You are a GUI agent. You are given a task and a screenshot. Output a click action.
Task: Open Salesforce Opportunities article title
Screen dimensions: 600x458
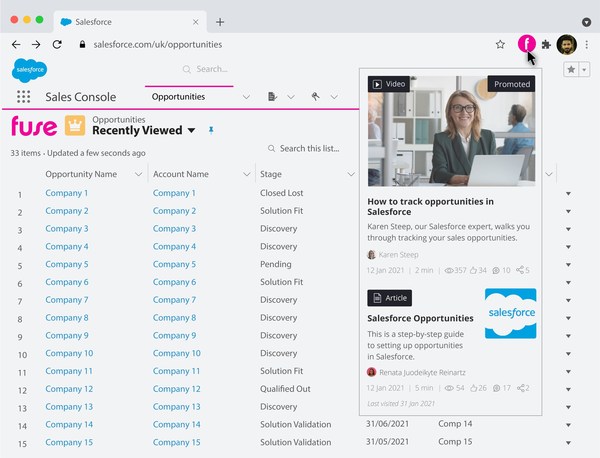(x=420, y=318)
